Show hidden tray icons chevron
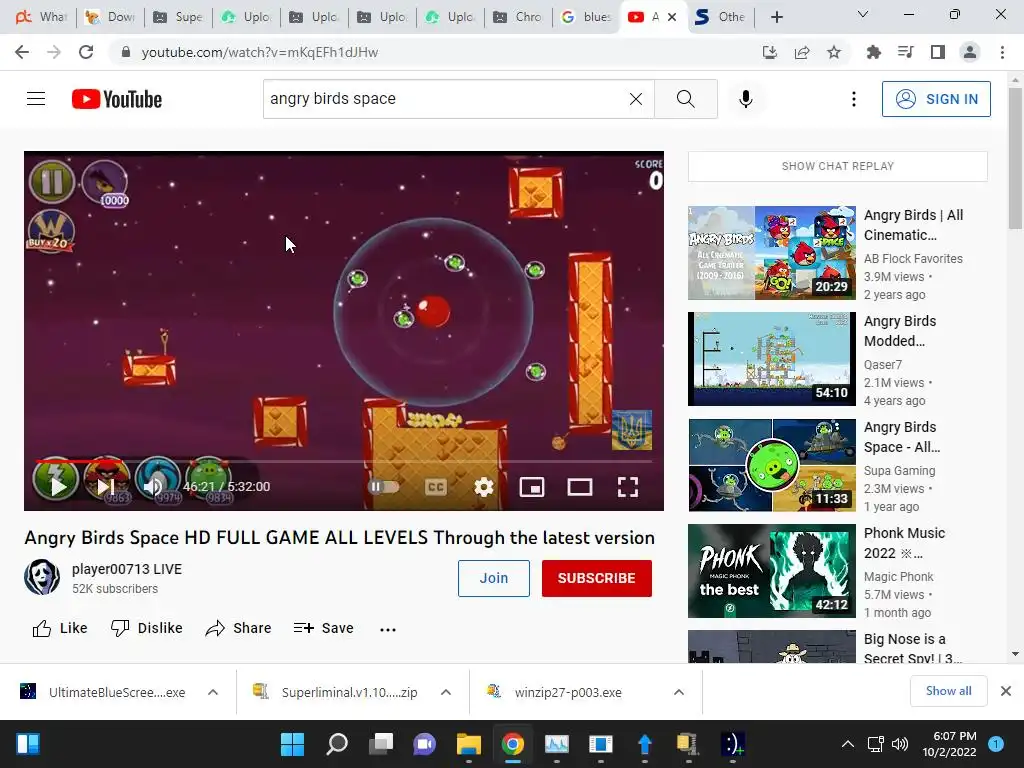The width and height of the screenshot is (1024, 768). point(848,744)
